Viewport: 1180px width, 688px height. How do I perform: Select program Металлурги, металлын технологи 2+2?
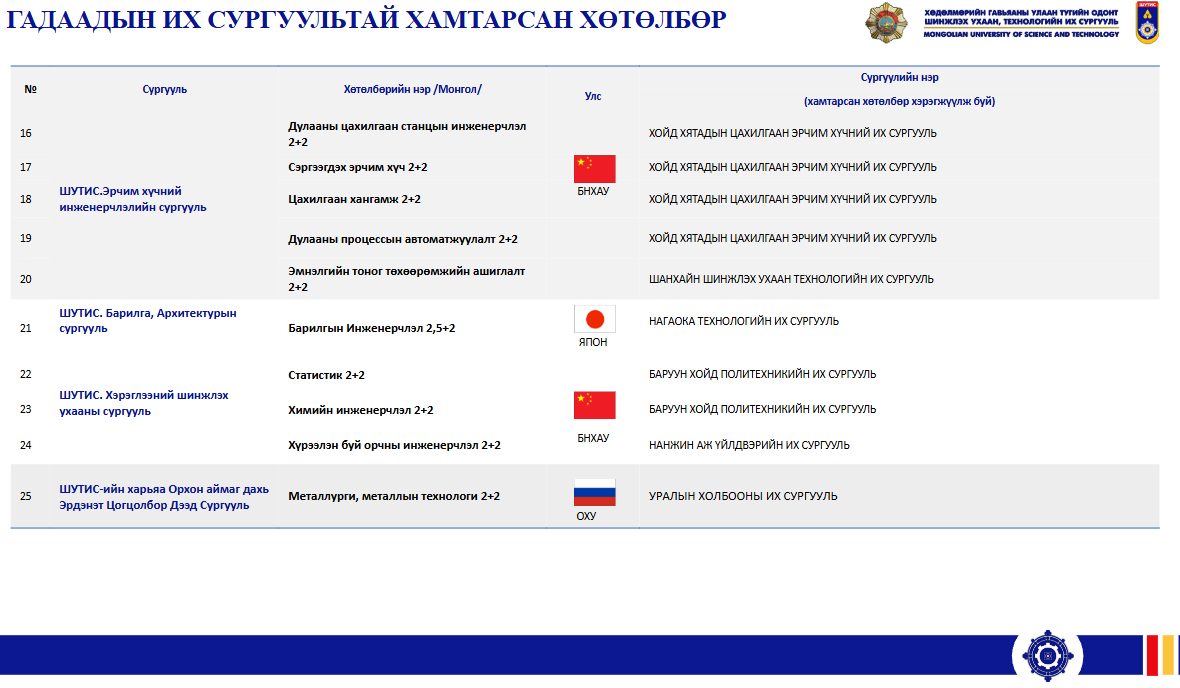click(394, 497)
